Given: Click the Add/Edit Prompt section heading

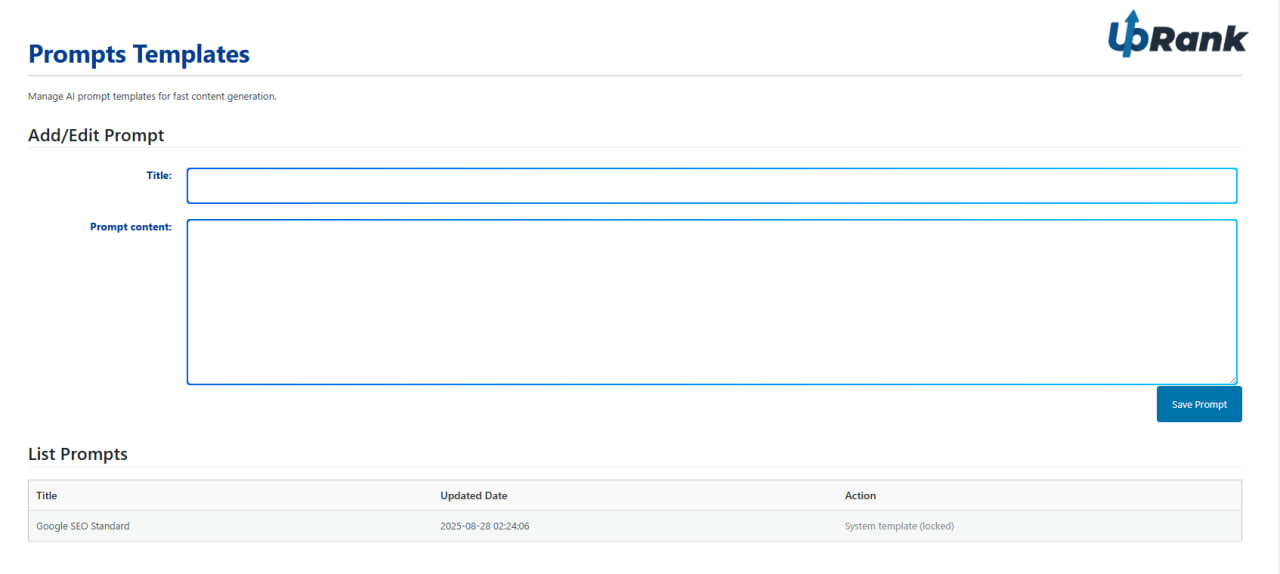Looking at the screenshot, I should pyautogui.click(x=96, y=135).
